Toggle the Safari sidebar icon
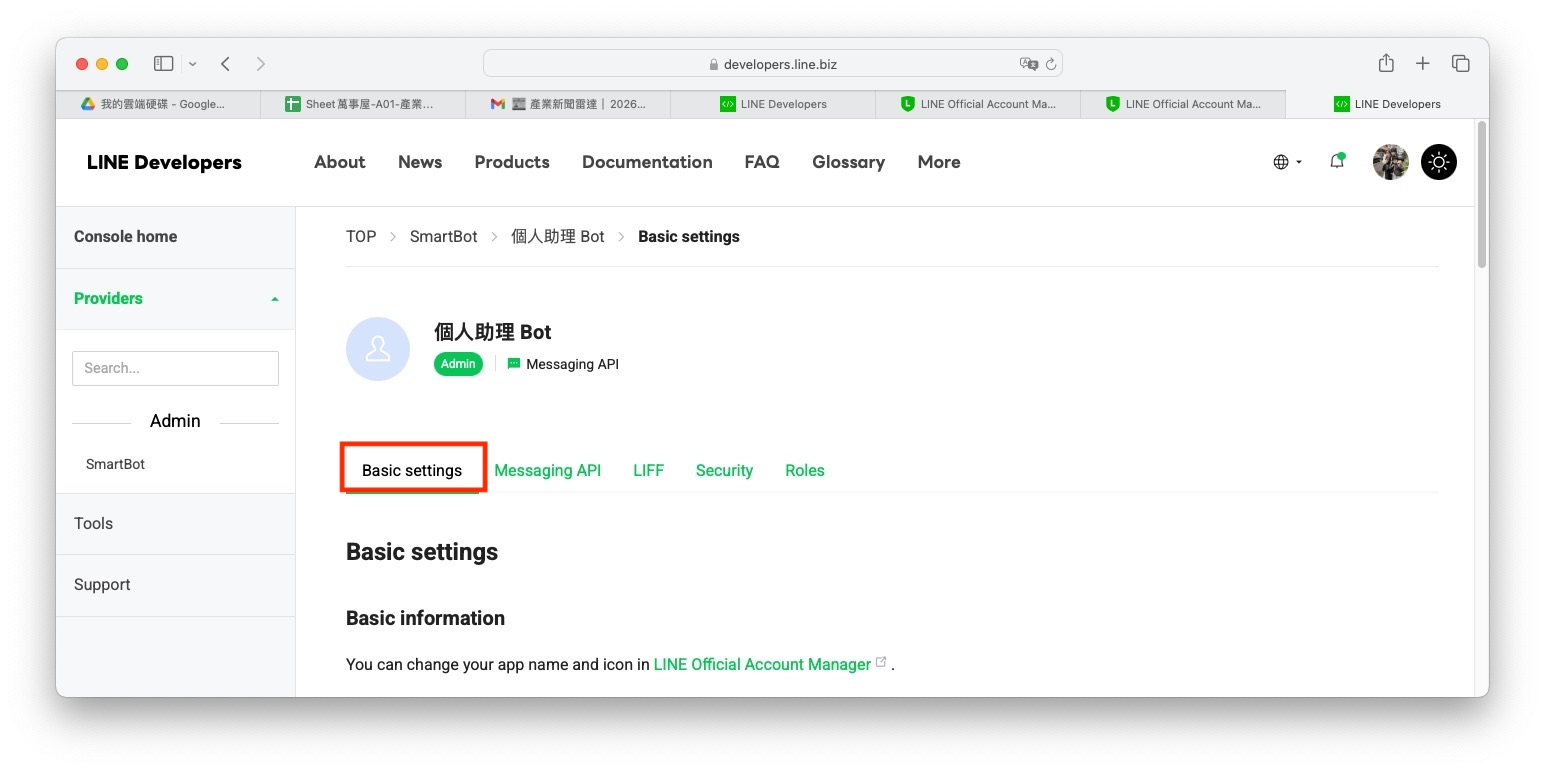Screen dimensions: 1545x771 (163, 63)
